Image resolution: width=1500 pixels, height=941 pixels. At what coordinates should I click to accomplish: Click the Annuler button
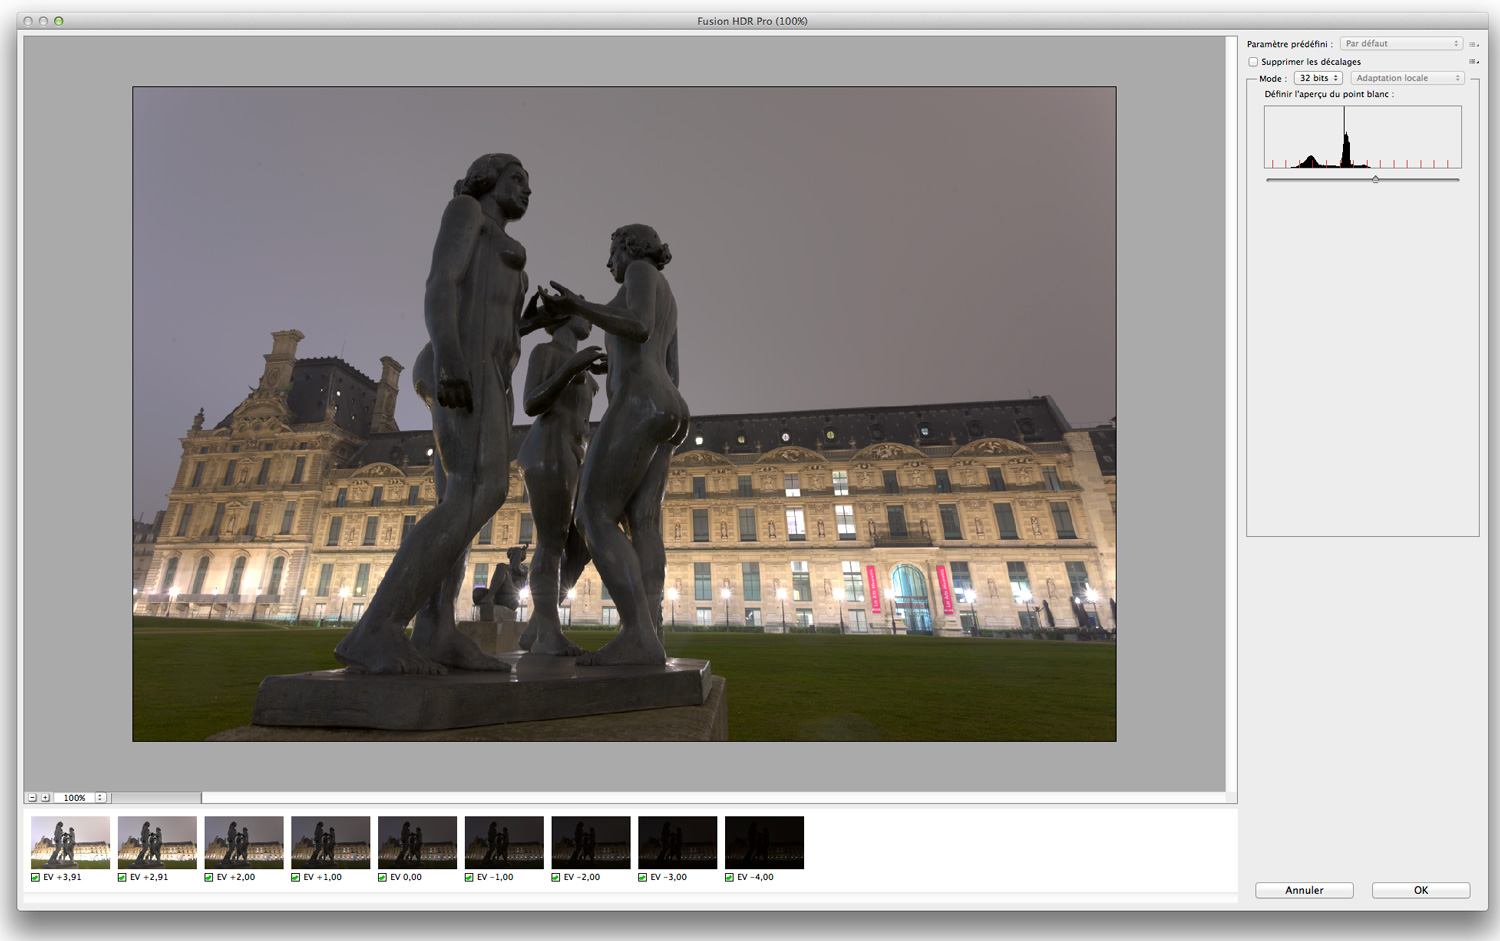[1304, 890]
